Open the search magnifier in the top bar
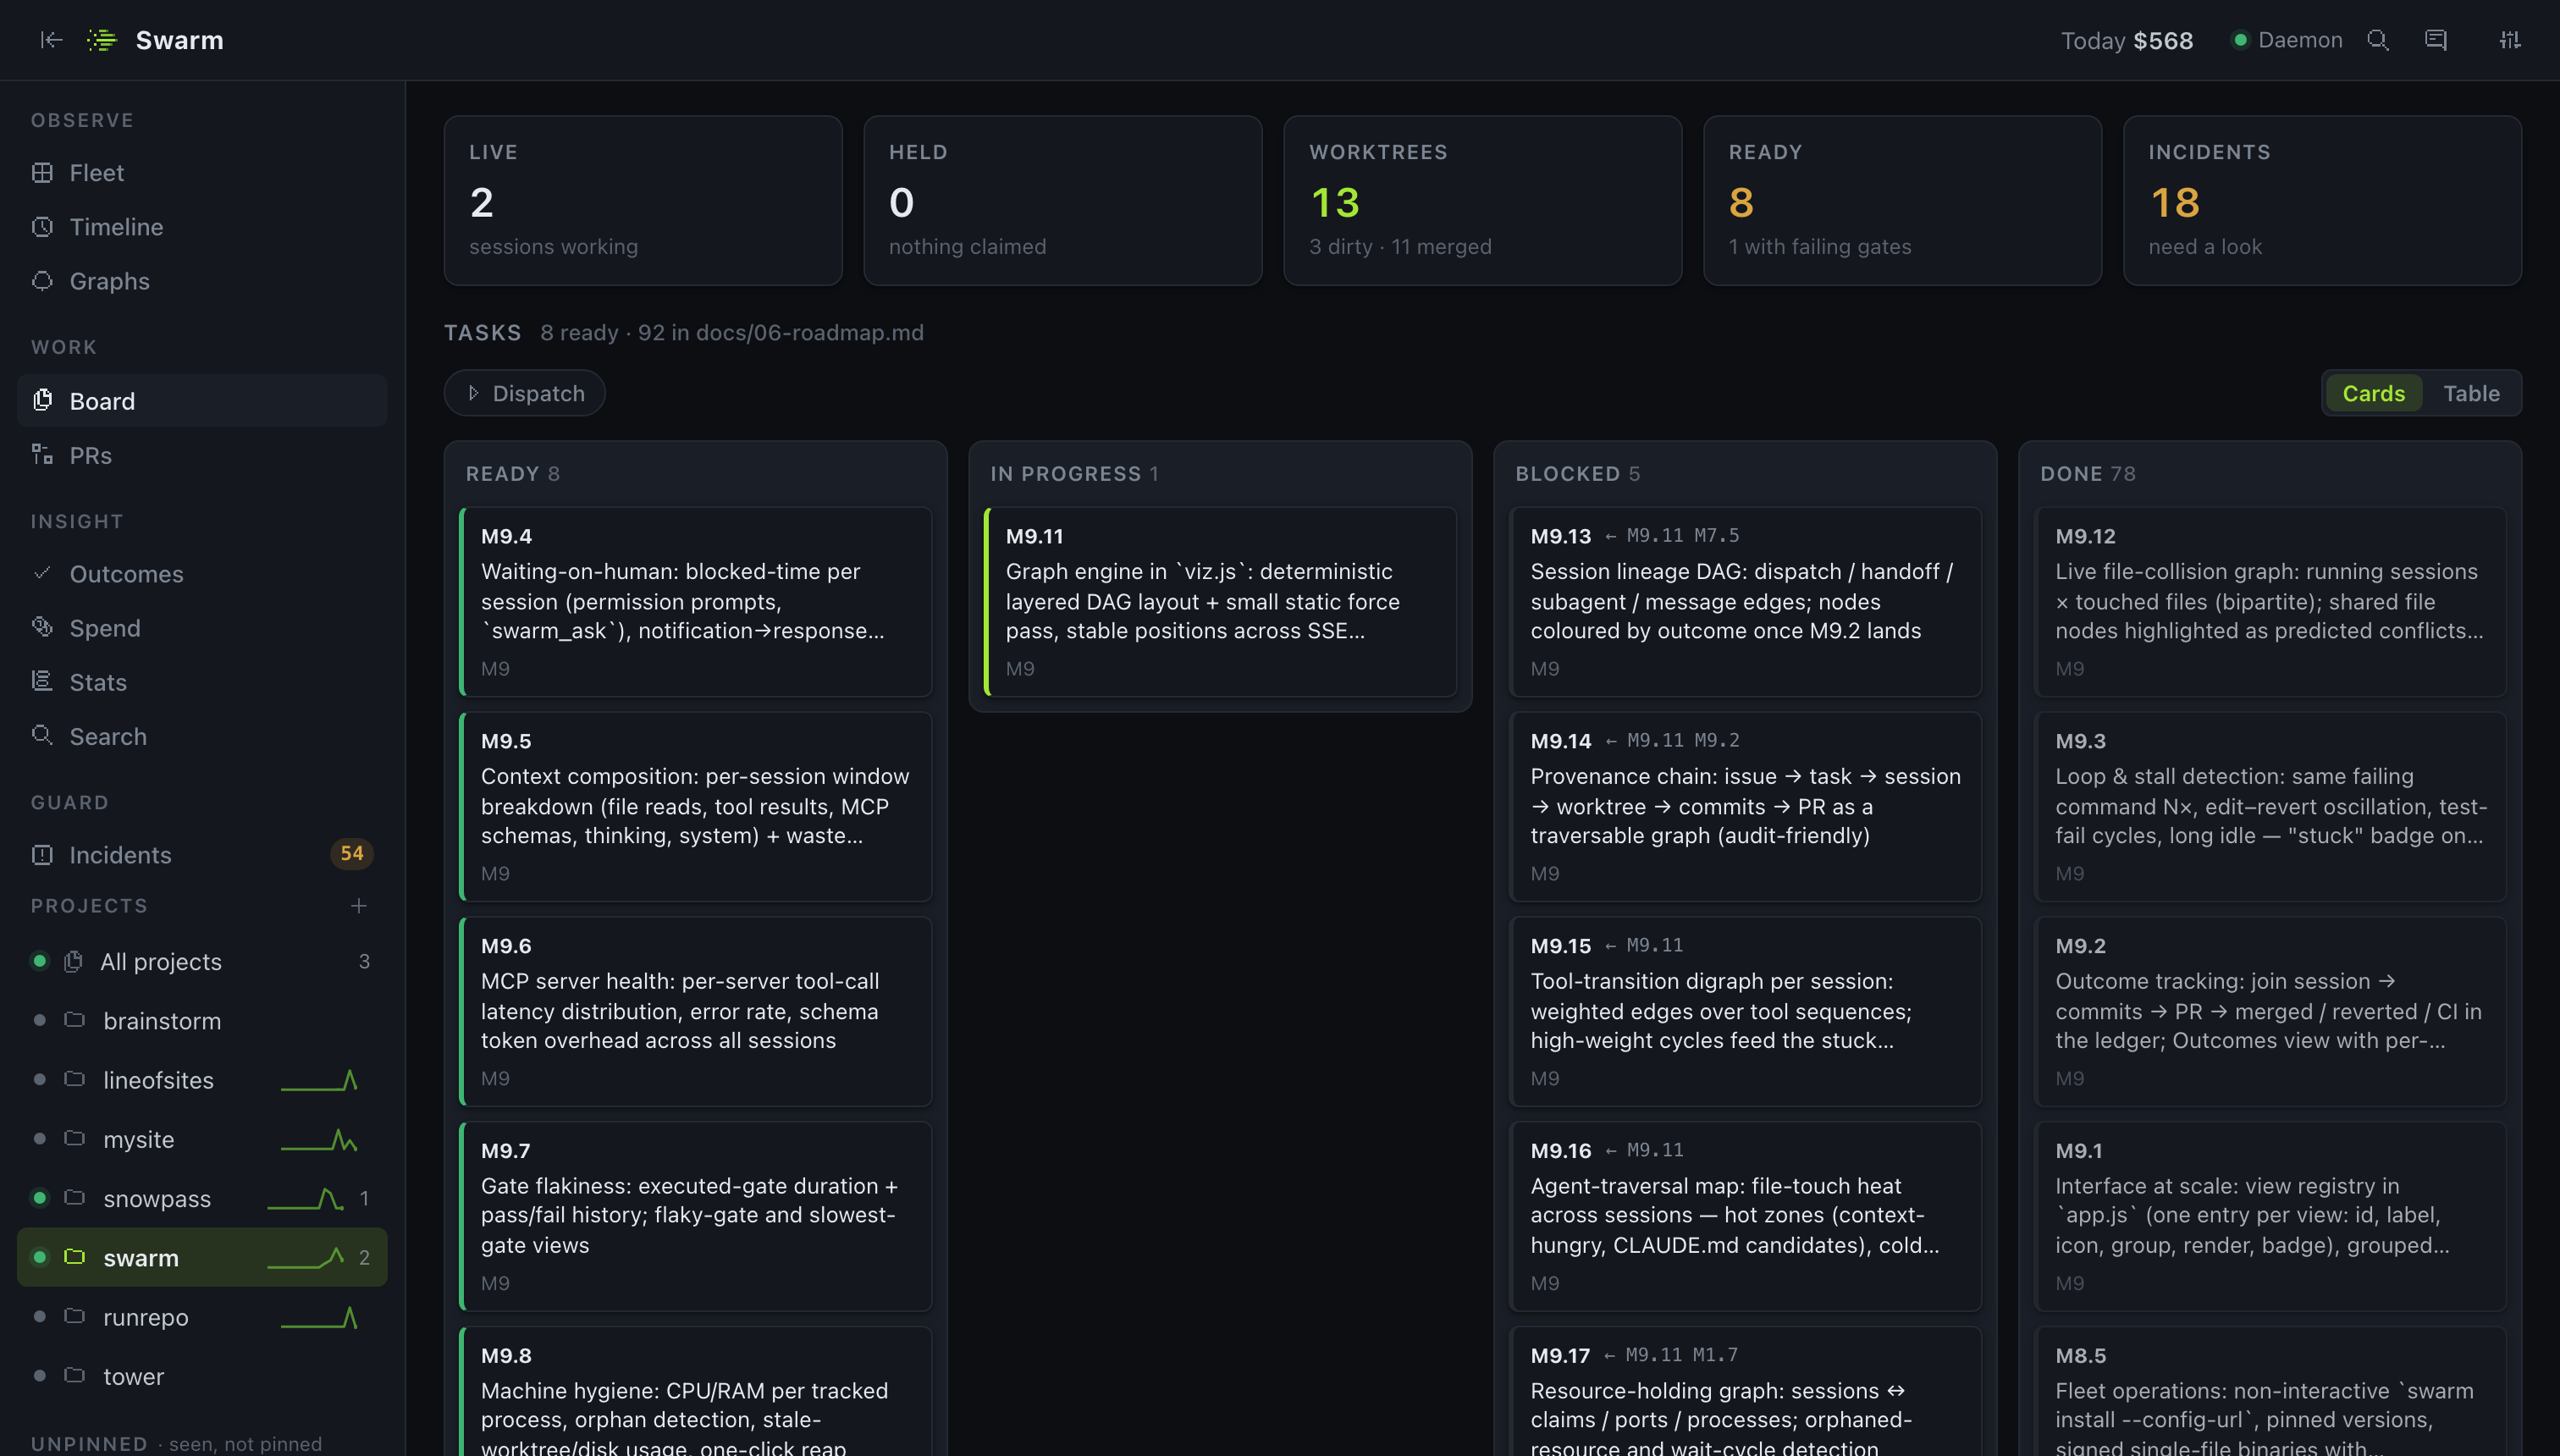 (x=2378, y=40)
